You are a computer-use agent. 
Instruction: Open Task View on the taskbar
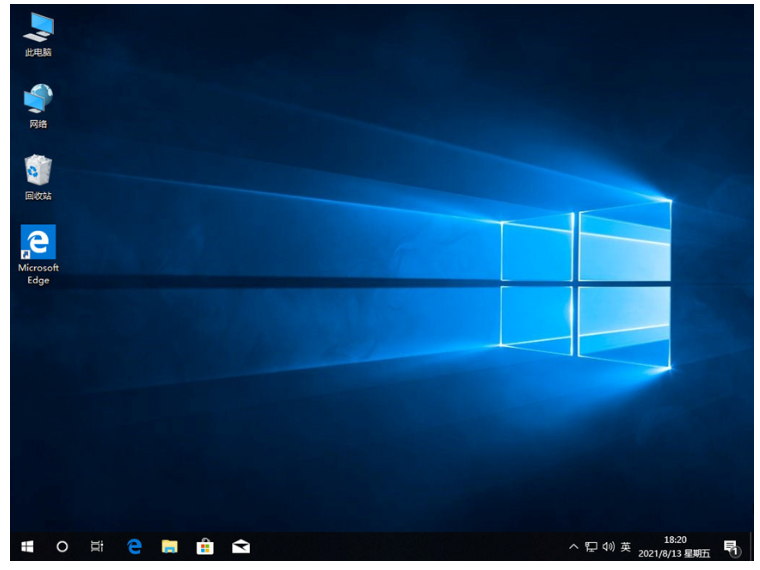click(97, 546)
